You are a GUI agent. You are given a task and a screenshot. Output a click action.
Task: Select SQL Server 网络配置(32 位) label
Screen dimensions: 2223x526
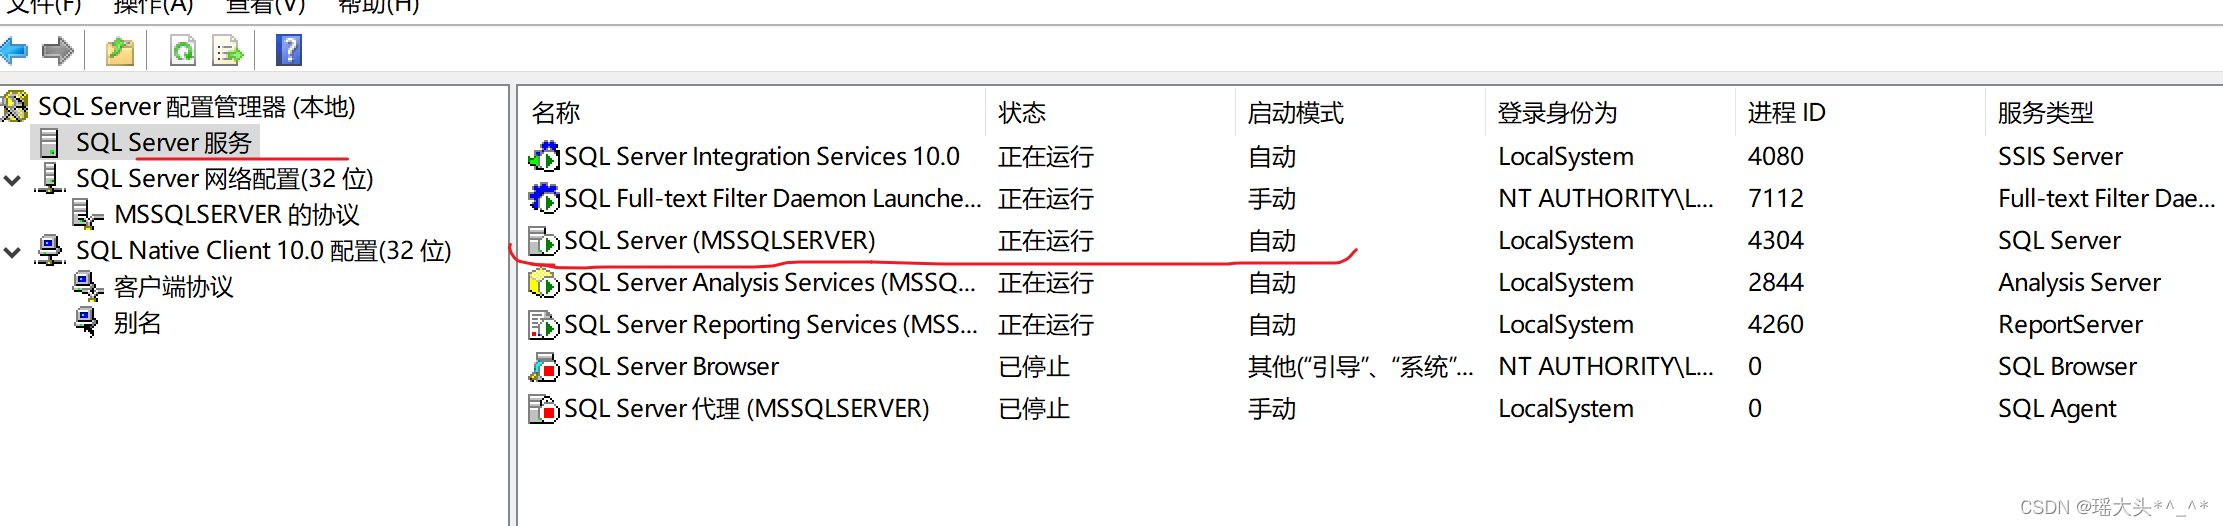coord(225,178)
